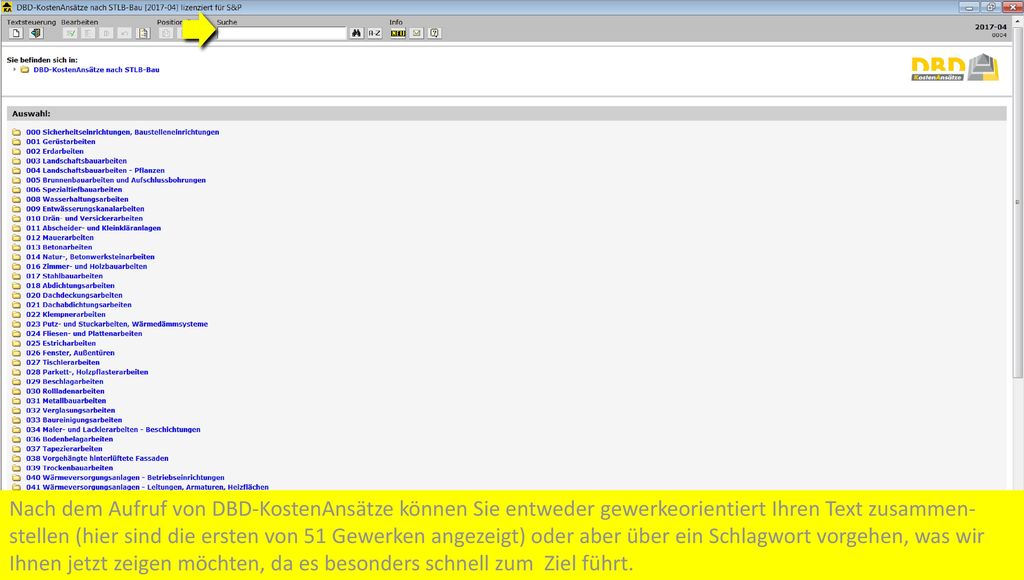
Task: Open 040 Wärmeversorgungsanlagen - Betriebseinrichtungen
Action: (125, 477)
